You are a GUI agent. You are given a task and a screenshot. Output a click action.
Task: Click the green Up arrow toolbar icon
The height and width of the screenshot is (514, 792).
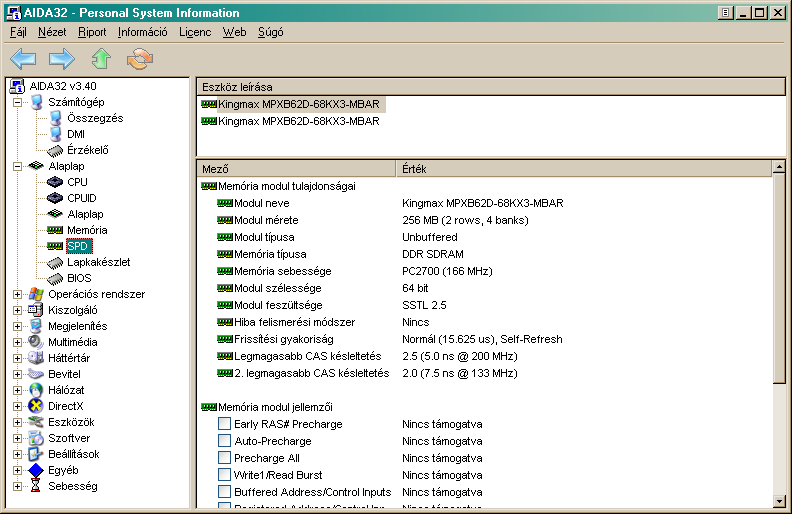pos(101,59)
